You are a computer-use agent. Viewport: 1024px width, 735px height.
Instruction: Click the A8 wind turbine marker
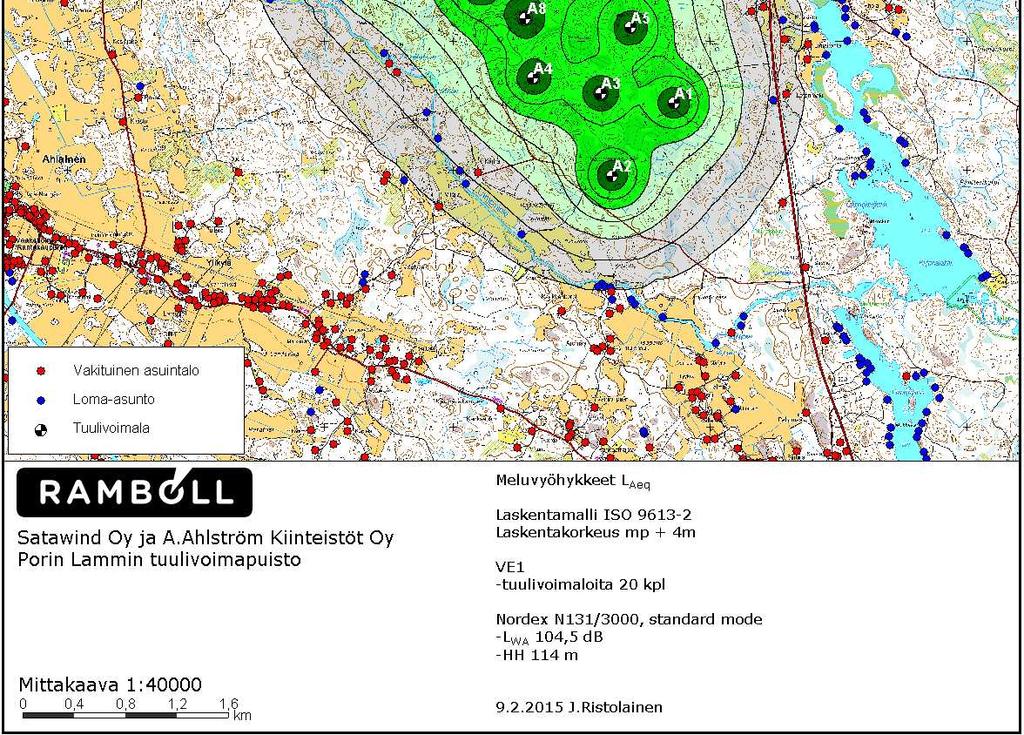525,18
